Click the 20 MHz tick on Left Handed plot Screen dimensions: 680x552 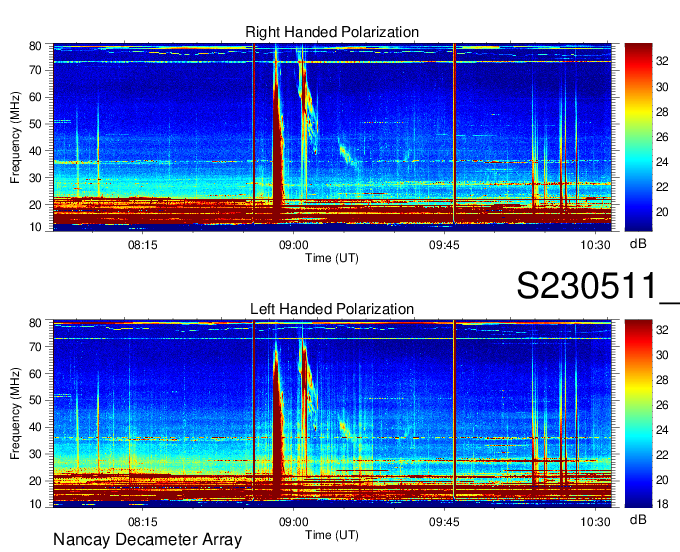[35, 481]
